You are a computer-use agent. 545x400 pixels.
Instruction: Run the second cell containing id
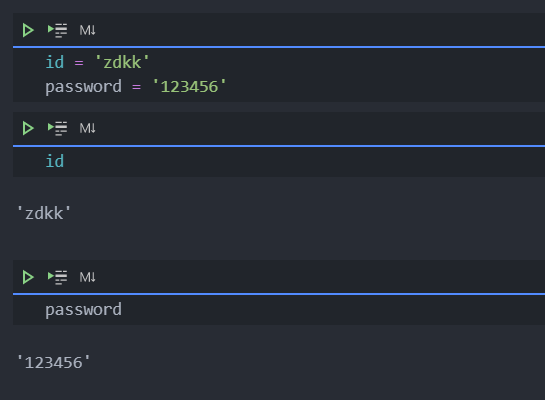pos(28,128)
